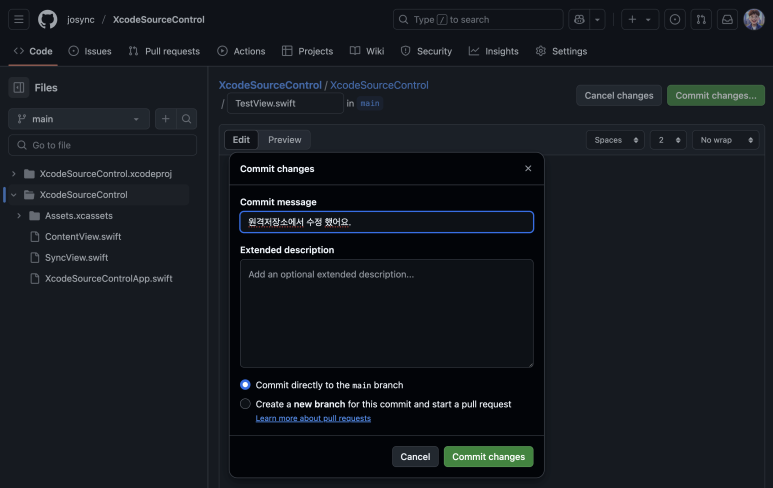Open the Spaces indent mode dropdown
Screen dimensions: 773x488
616,140
